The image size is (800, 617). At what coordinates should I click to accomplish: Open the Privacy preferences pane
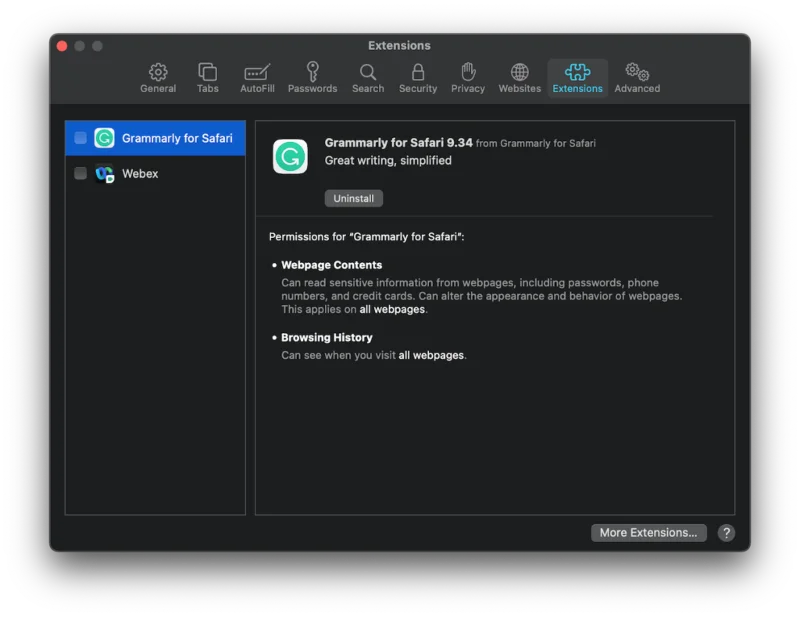[467, 78]
